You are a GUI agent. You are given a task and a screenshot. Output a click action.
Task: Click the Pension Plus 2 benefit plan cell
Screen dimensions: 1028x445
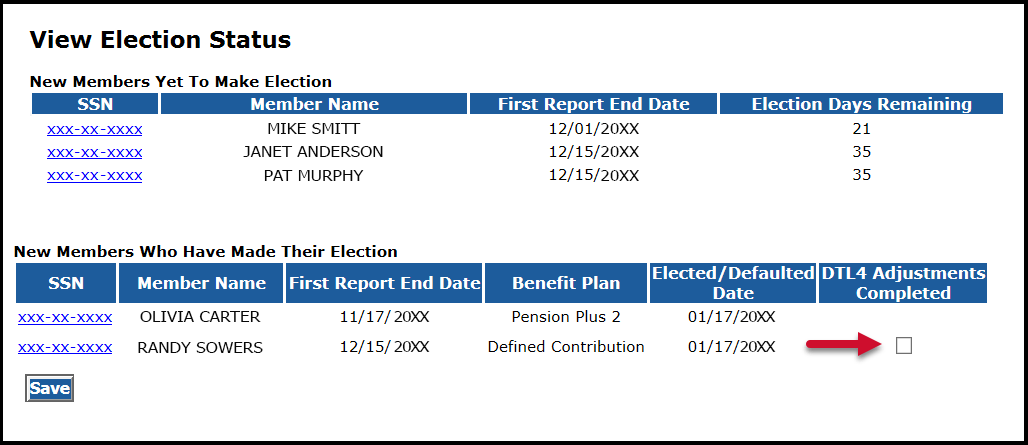tap(566, 317)
